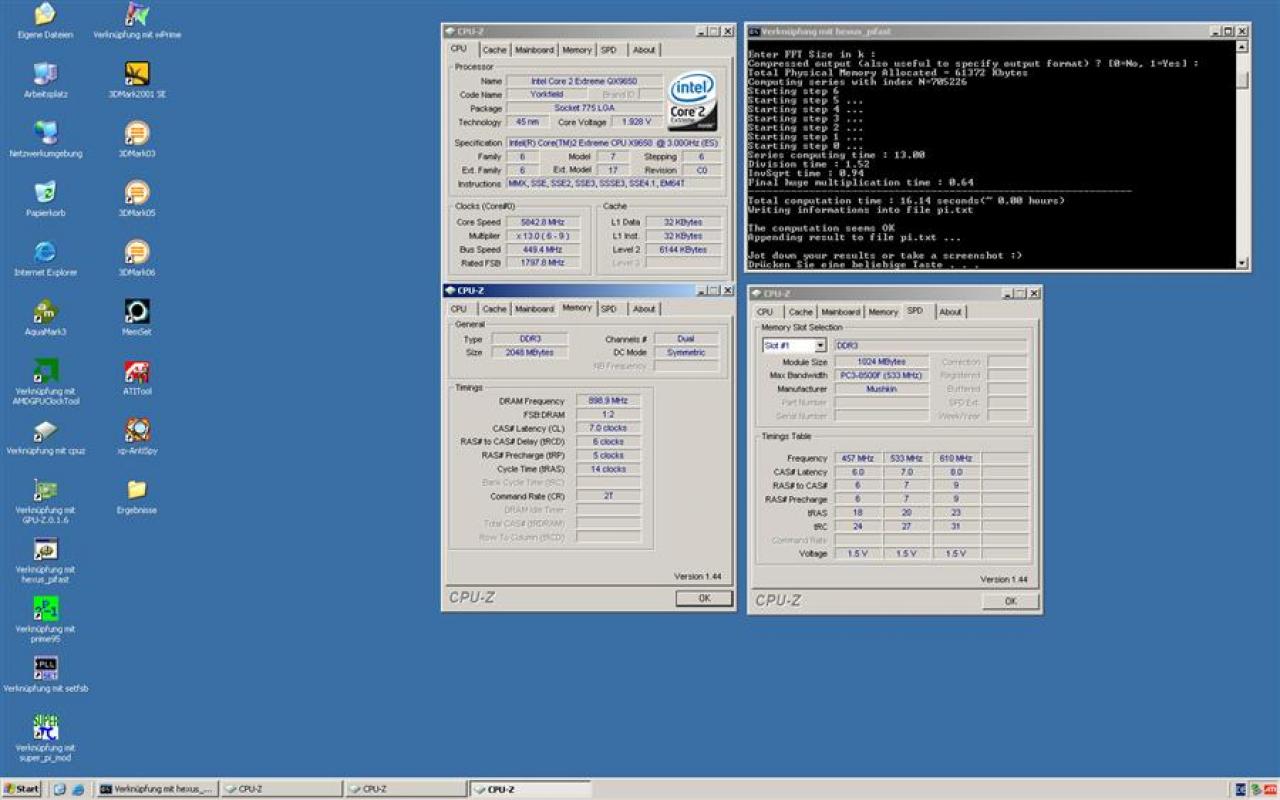The width and height of the screenshot is (1280, 800).
Task: Select SPD tab in the Timings CPU-Z window
Action: coord(609,309)
